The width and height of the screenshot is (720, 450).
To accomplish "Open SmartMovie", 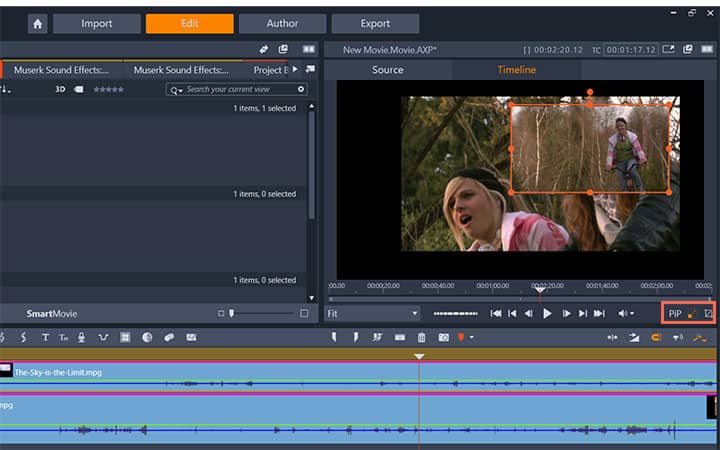I will 51,314.
